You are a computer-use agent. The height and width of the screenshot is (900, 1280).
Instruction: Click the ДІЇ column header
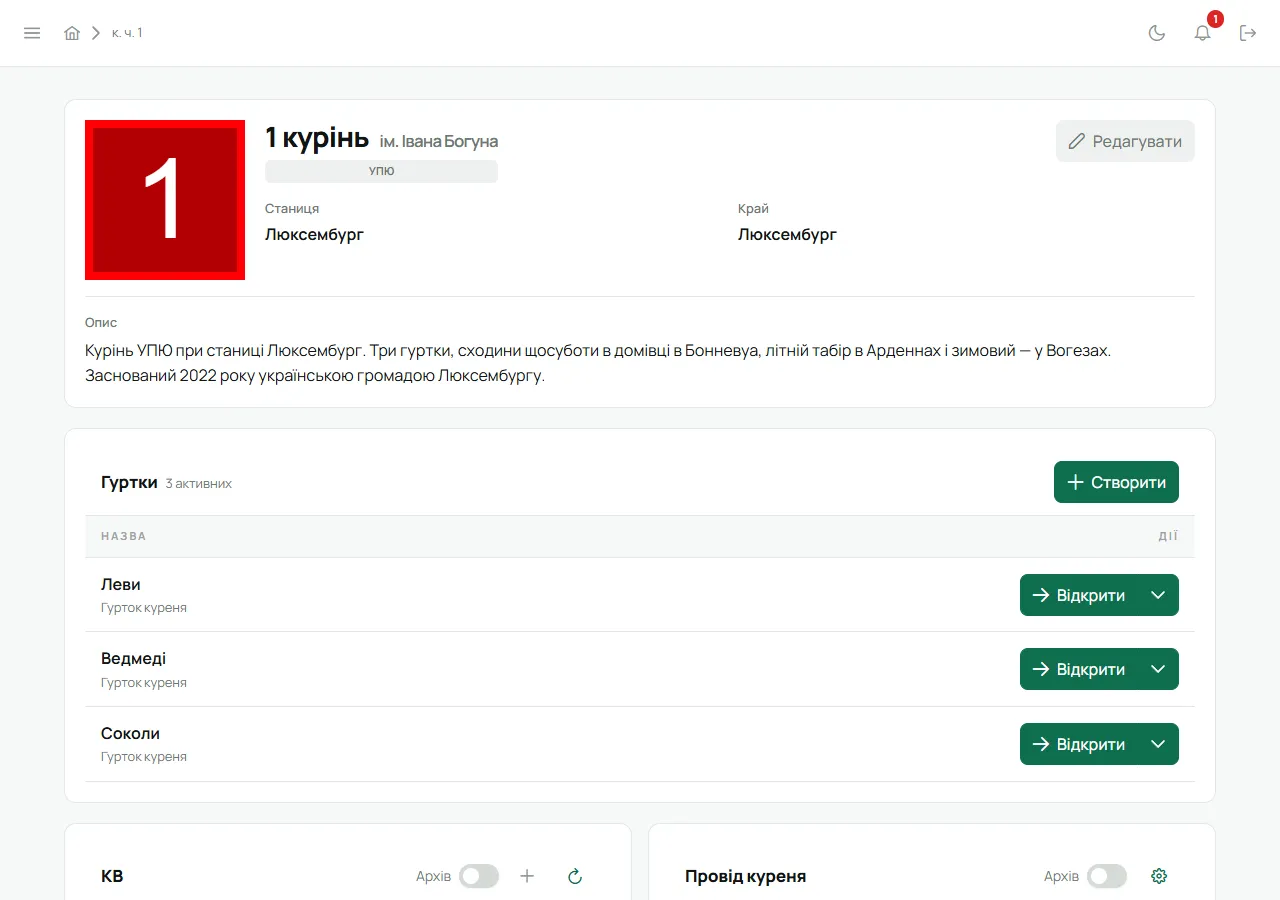[x=1168, y=536]
